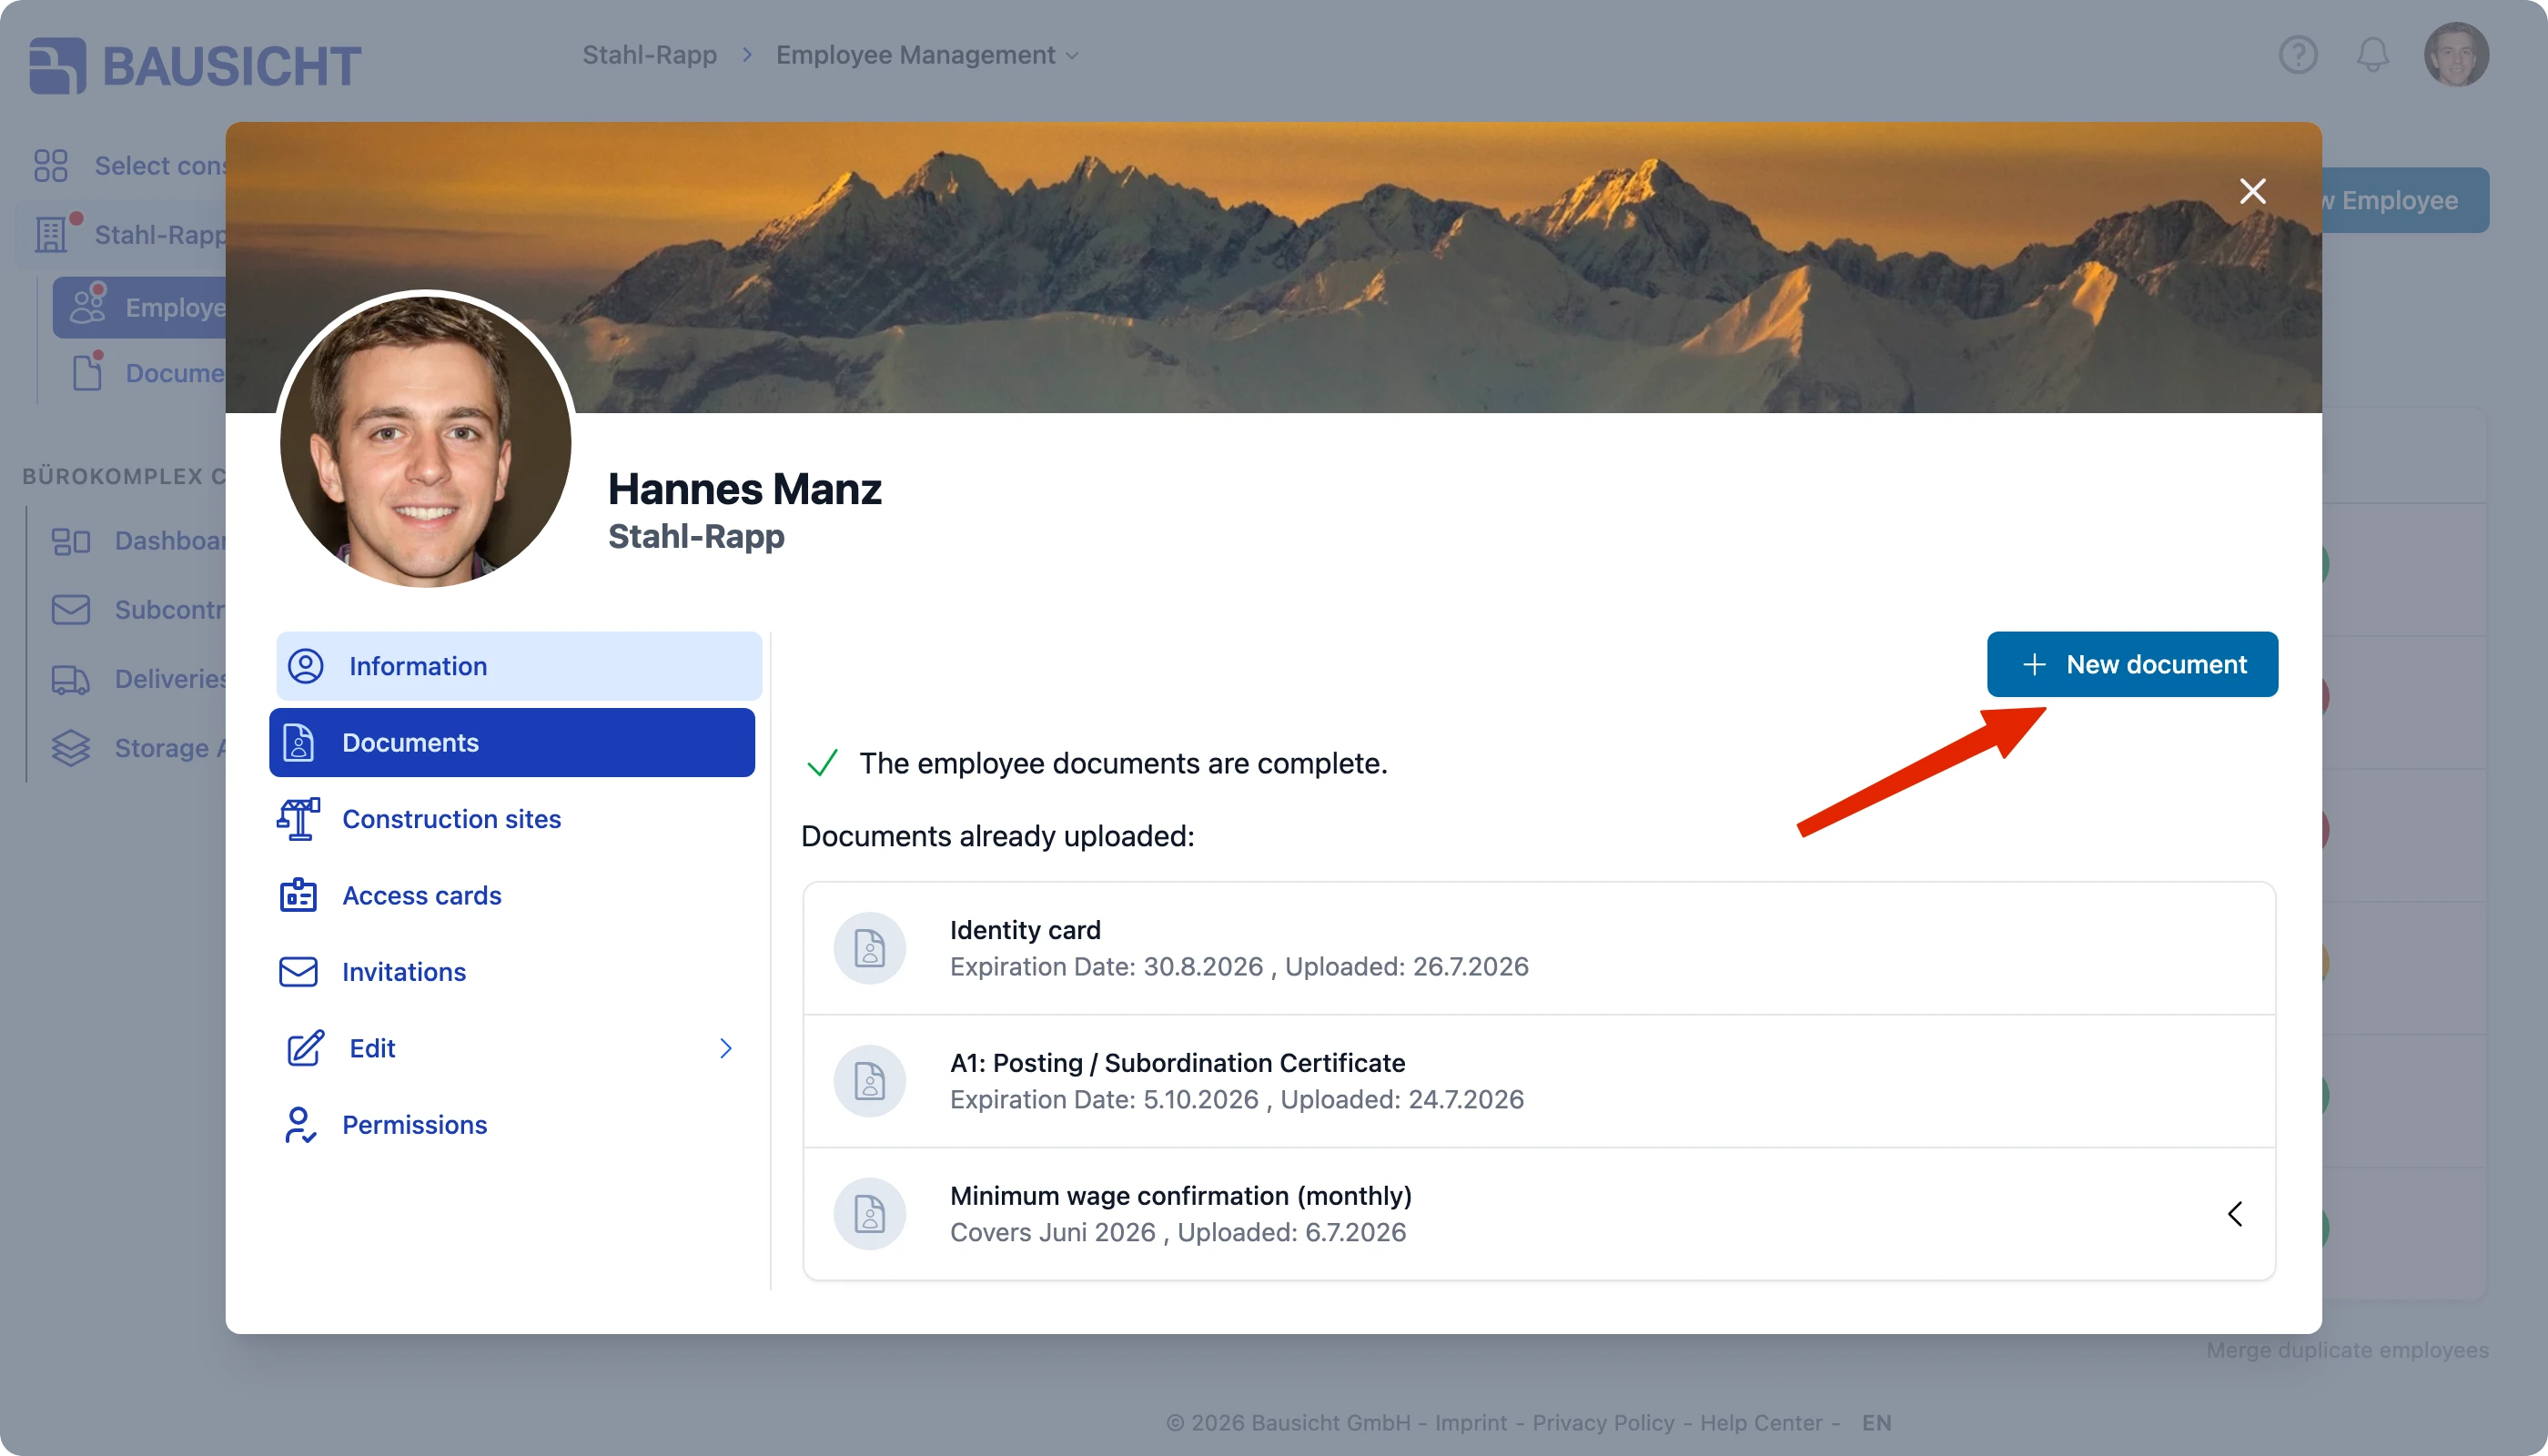This screenshot has height=1456, width=2548.
Task: Click the New Employee button behind dialog
Action: (x=2404, y=200)
